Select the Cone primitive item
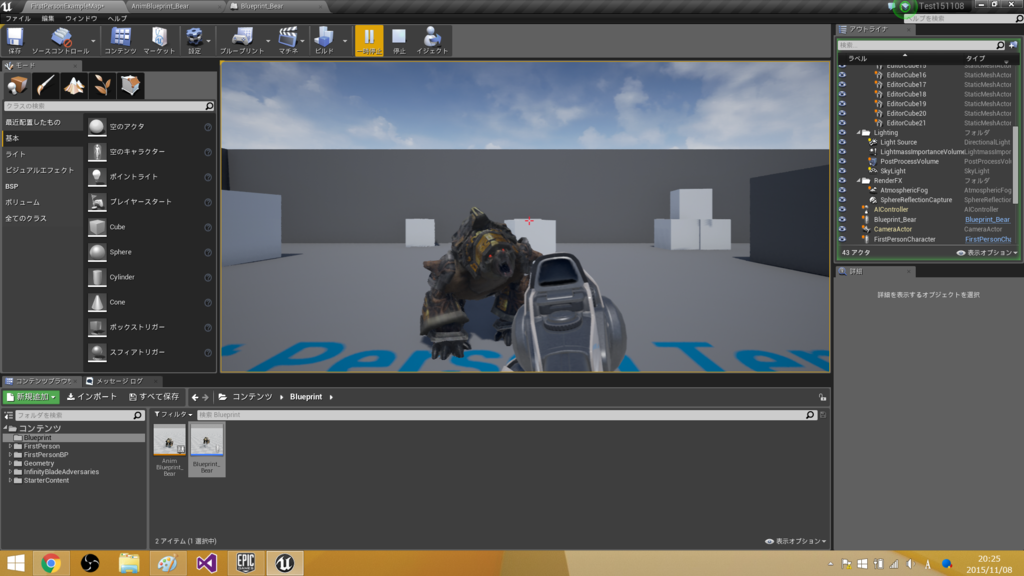 (150, 302)
